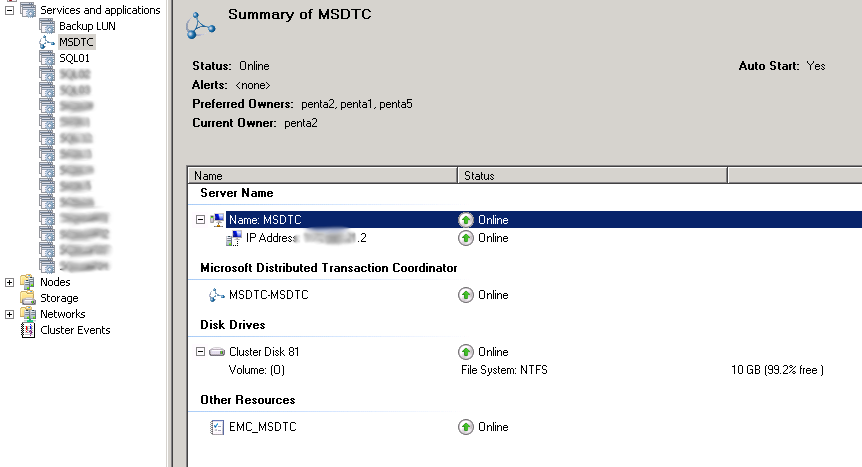Click the Networks folder icon
This screenshot has width=862, height=467.
(28, 314)
